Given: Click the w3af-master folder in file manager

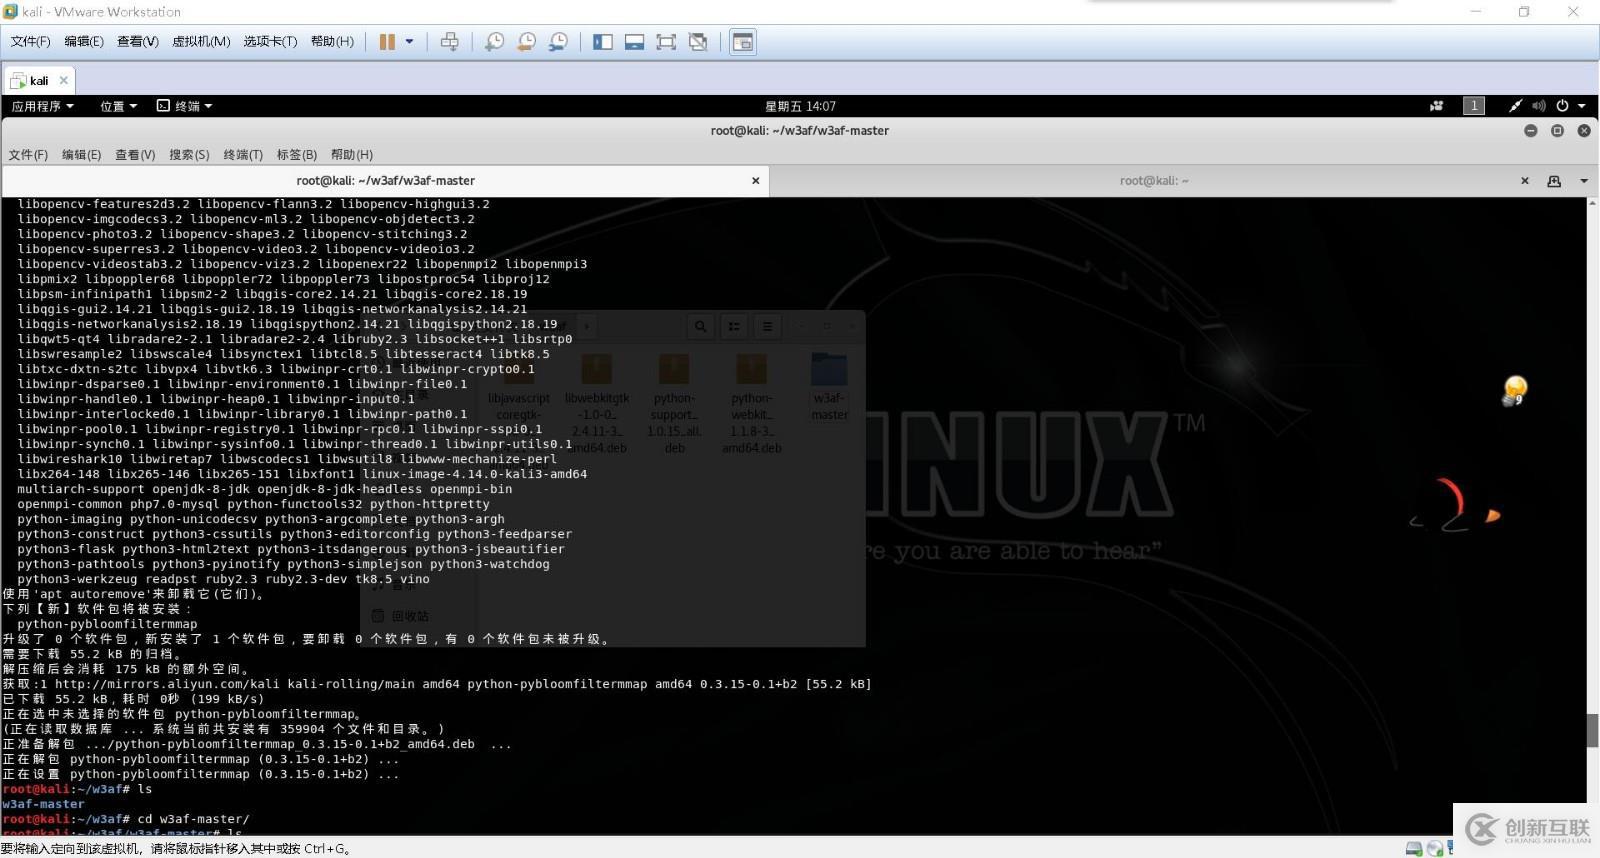Looking at the screenshot, I should 829,385.
